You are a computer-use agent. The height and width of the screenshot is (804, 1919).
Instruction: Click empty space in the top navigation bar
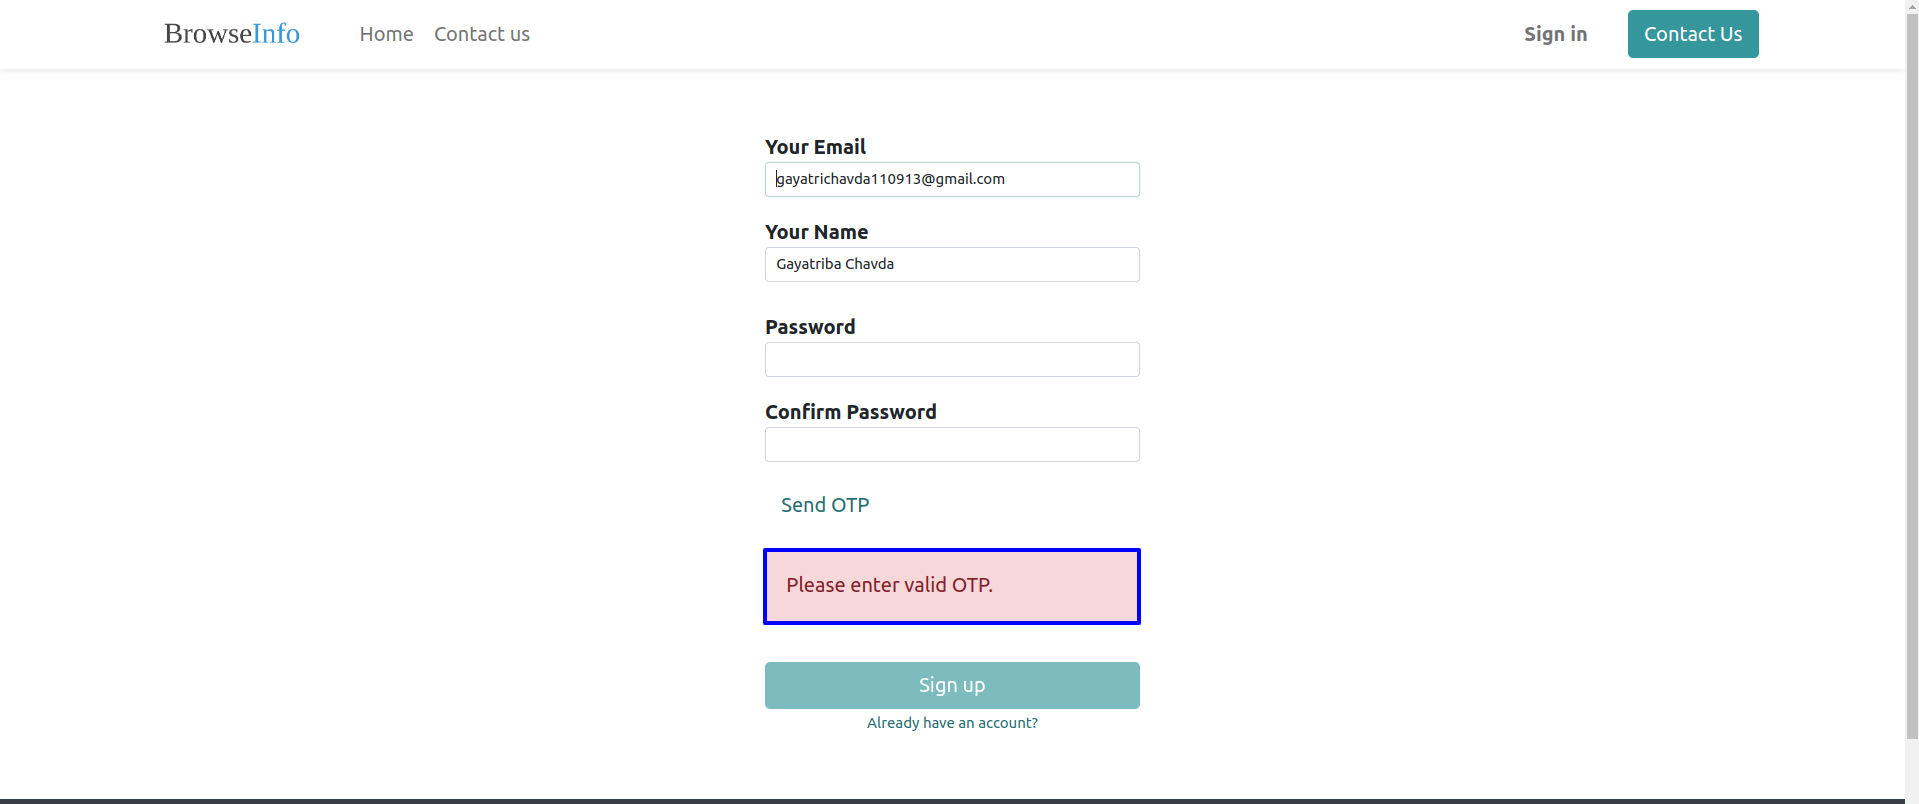[1000, 34]
